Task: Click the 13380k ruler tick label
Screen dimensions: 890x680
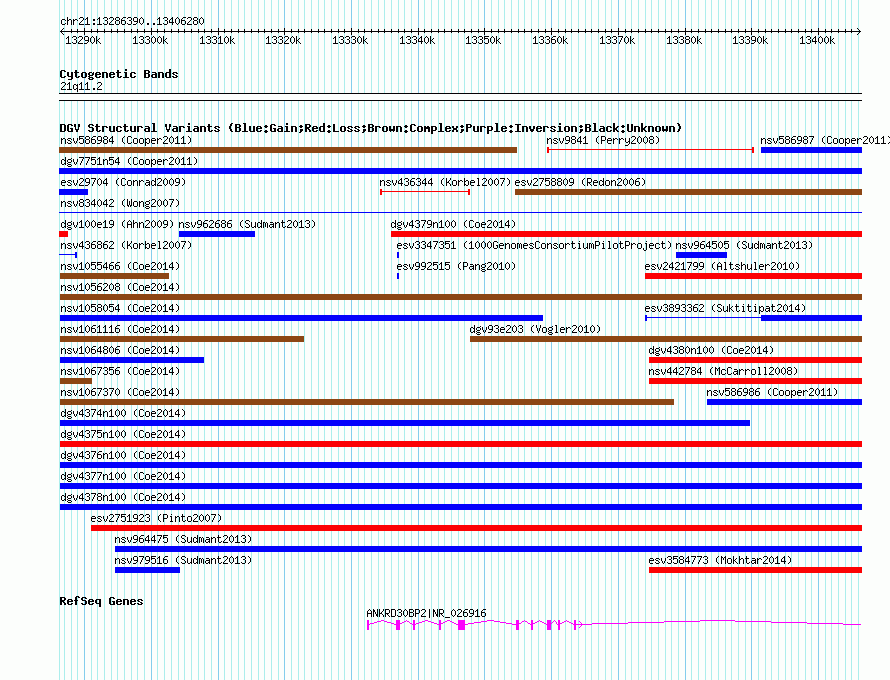Action: [x=684, y=40]
